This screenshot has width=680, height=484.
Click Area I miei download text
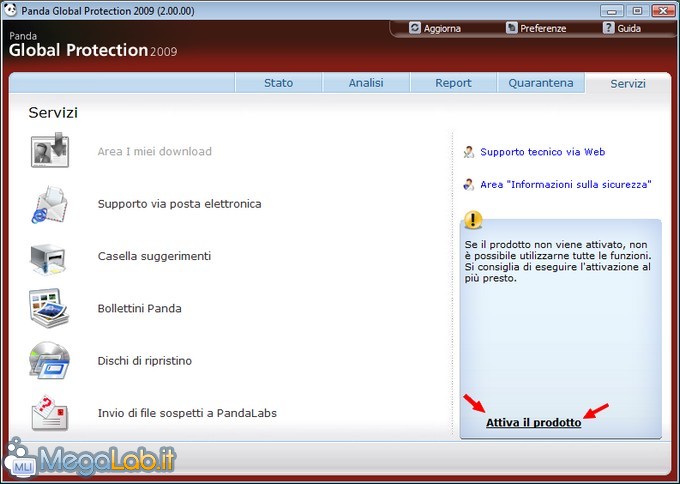(155, 151)
